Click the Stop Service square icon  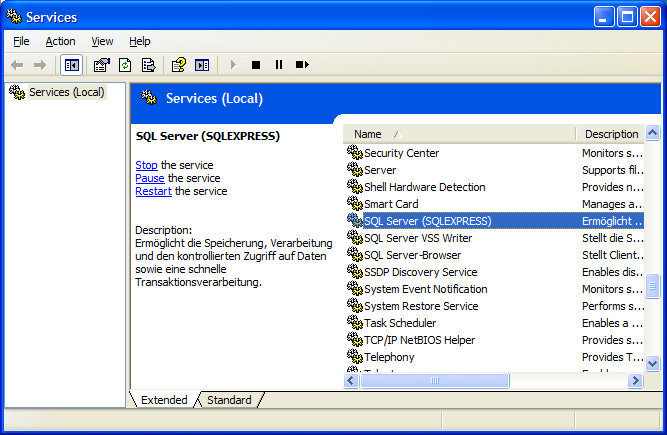tap(256, 65)
